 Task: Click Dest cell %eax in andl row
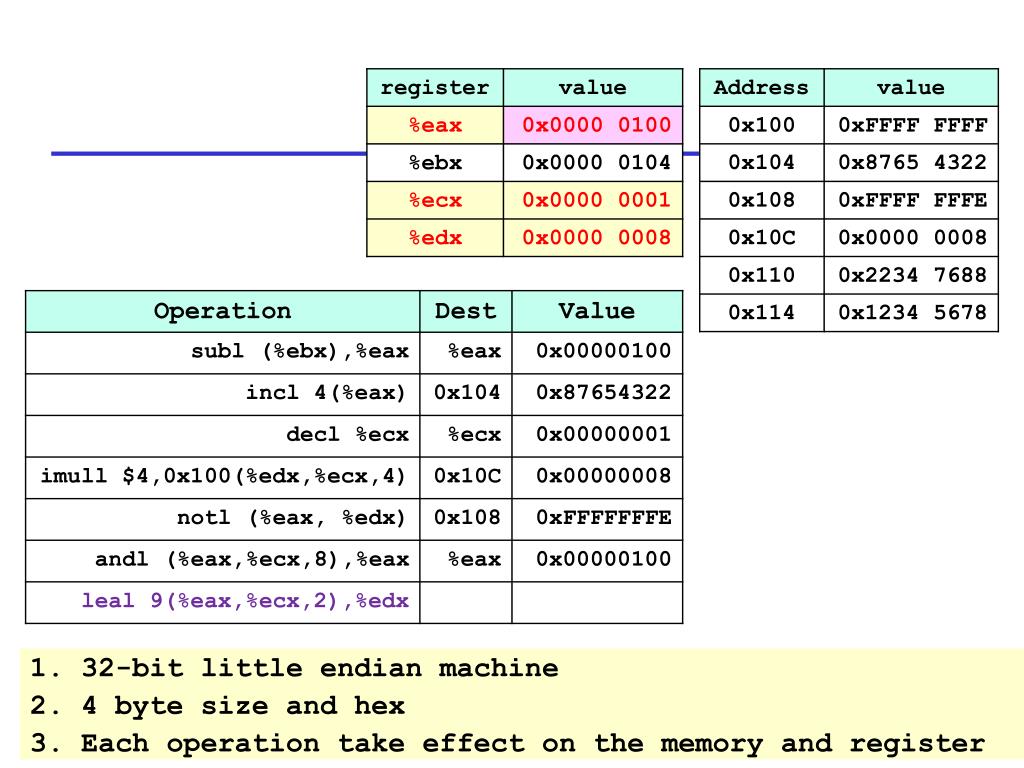[x=466, y=561]
